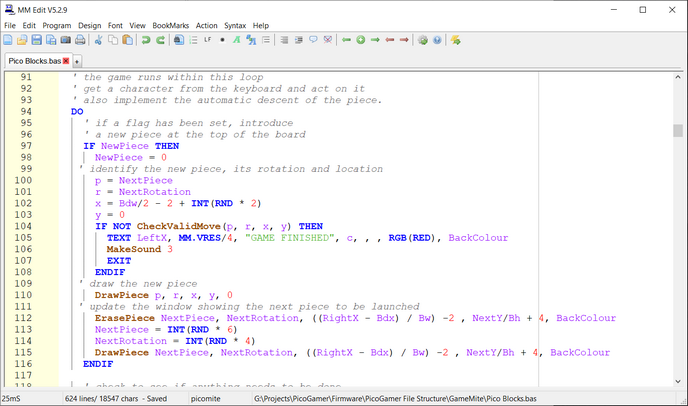Click the vertical scrollbar thumb
This screenshot has height=406, width=688.
tap(678, 130)
